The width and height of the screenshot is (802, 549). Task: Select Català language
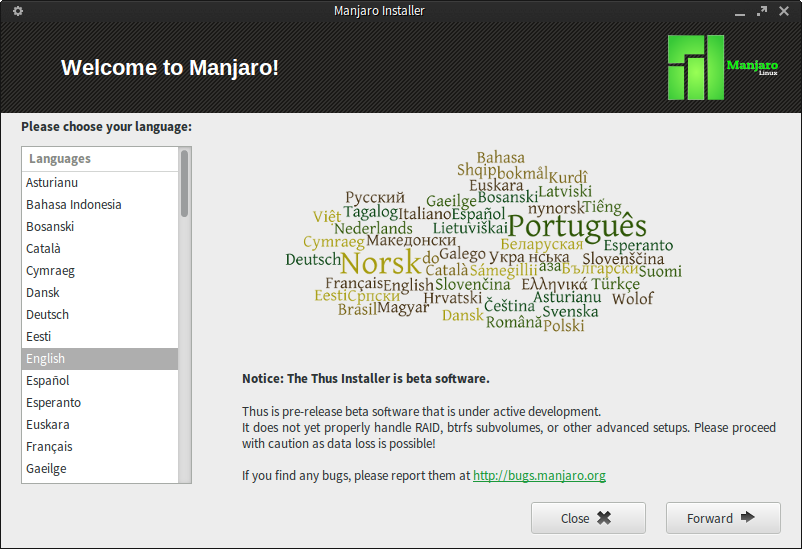100,249
